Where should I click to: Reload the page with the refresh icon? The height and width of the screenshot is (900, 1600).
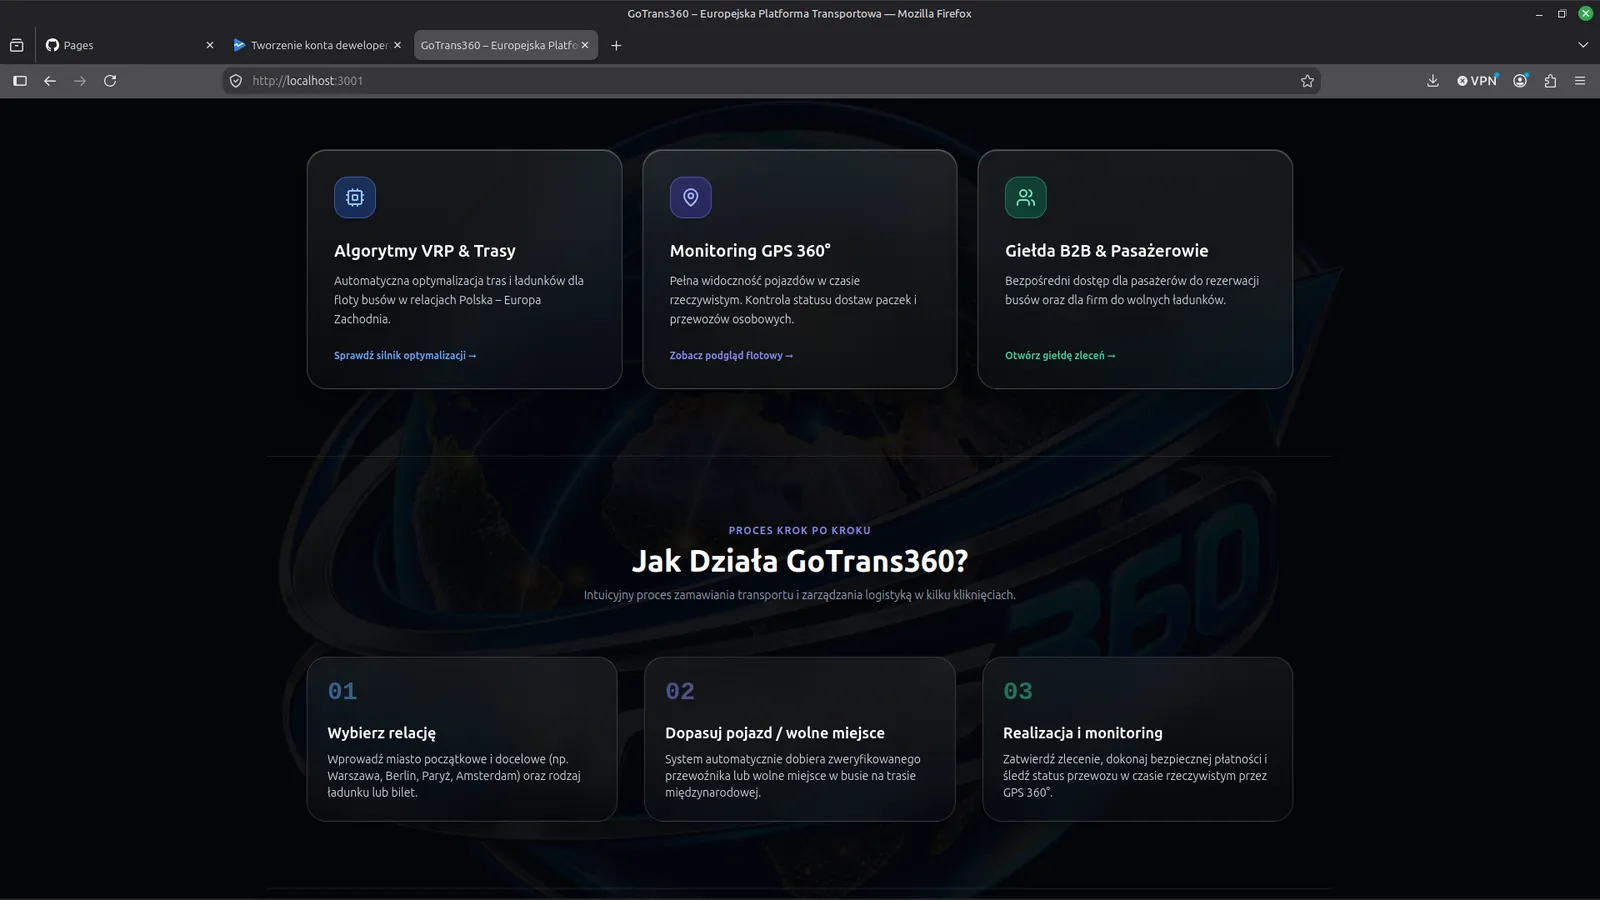point(110,81)
